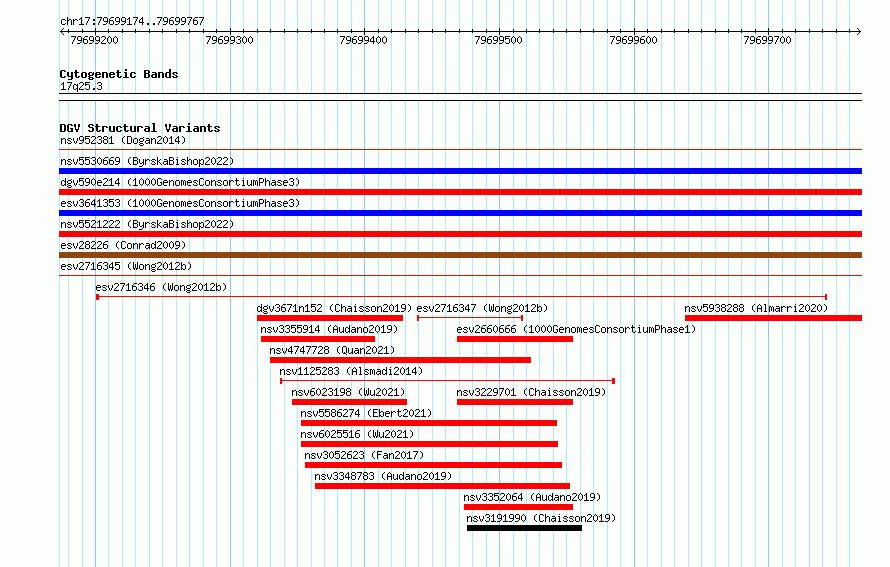This screenshot has height=567, width=890.
Task: Select the red bar under nsv3052623
Action: click(434, 465)
